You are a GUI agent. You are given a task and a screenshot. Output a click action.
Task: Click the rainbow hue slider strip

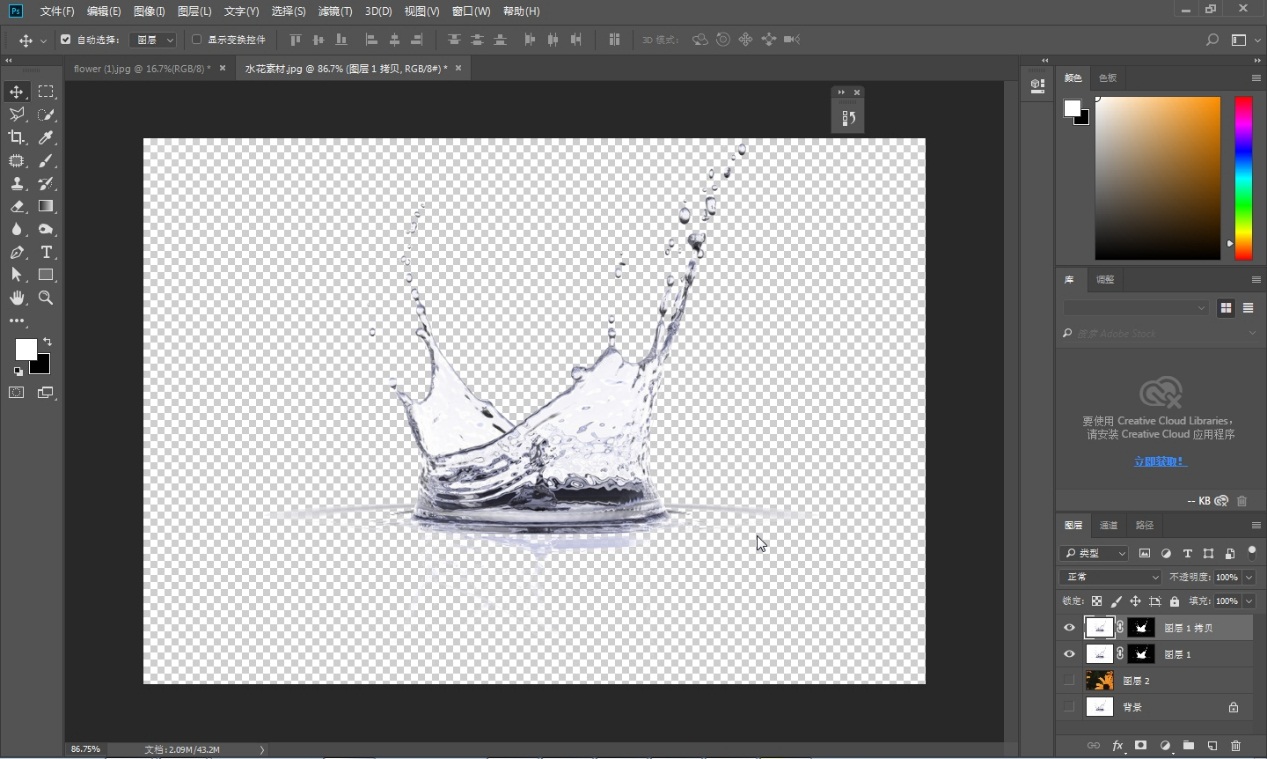point(1243,177)
